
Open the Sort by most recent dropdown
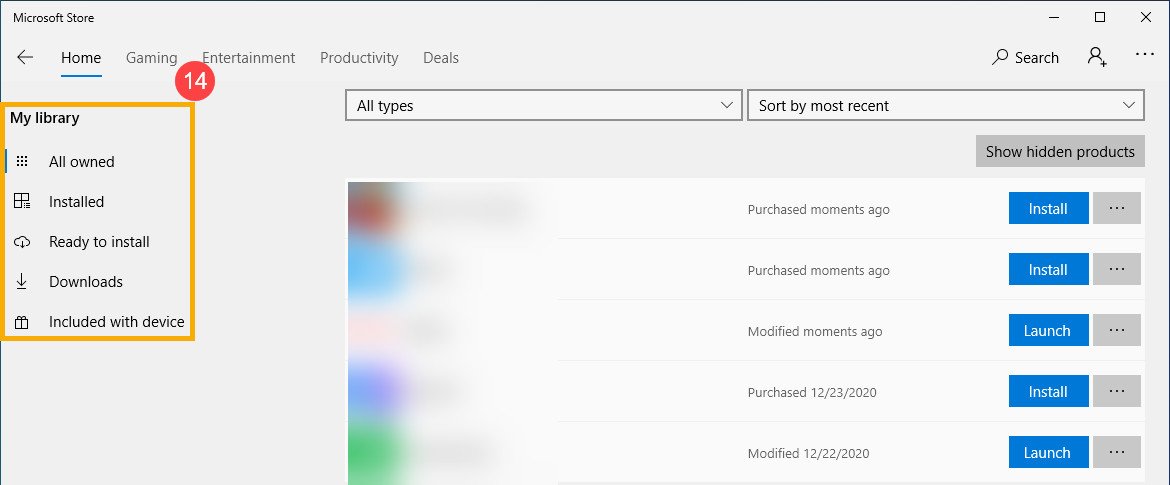(945, 105)
